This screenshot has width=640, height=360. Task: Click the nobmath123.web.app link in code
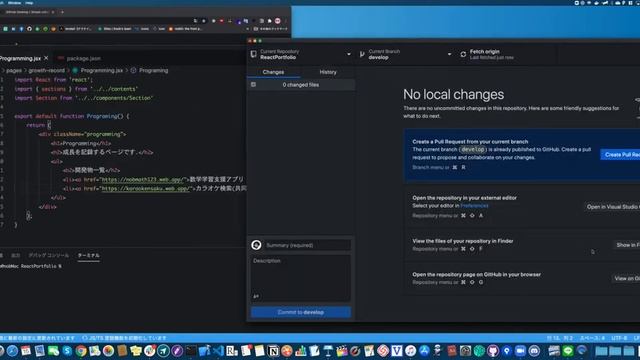click(x=144, y=179)
